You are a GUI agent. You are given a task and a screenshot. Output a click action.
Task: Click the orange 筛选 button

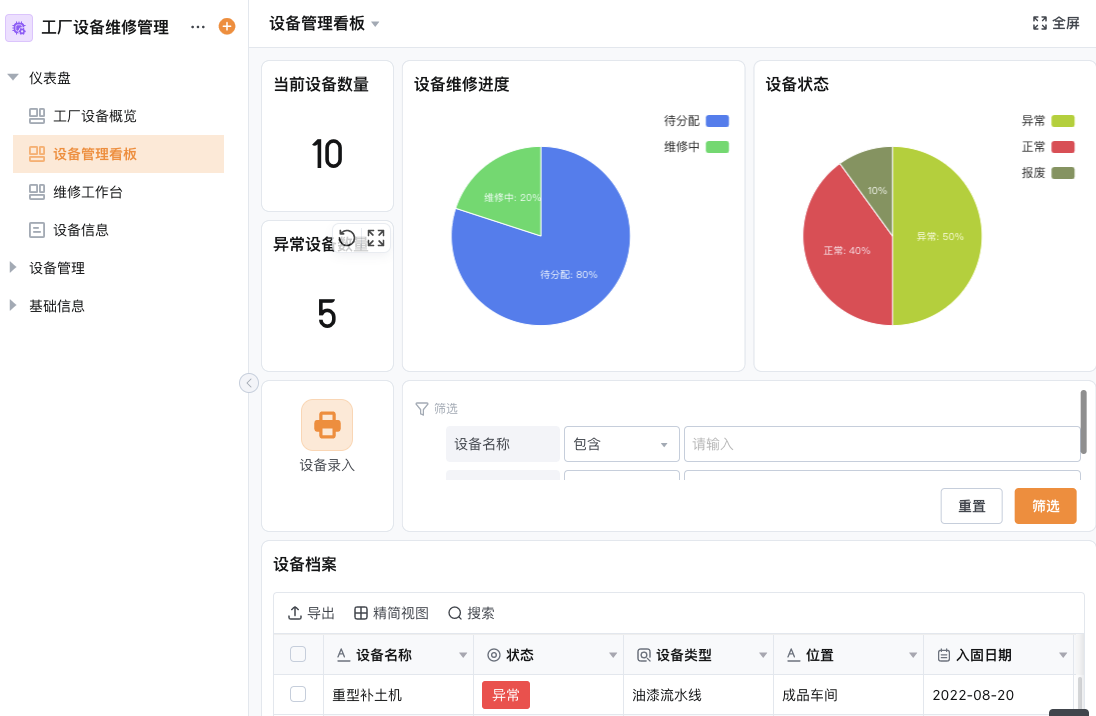point(1045,506)
